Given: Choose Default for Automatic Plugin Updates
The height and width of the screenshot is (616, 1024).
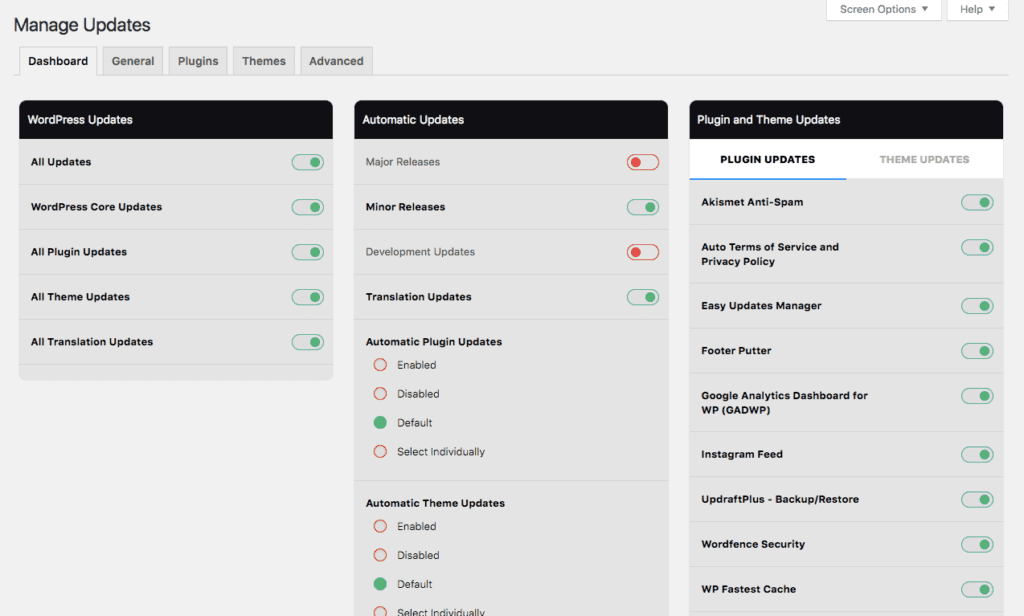Looking at the screenshot, I should coord(380,423).
